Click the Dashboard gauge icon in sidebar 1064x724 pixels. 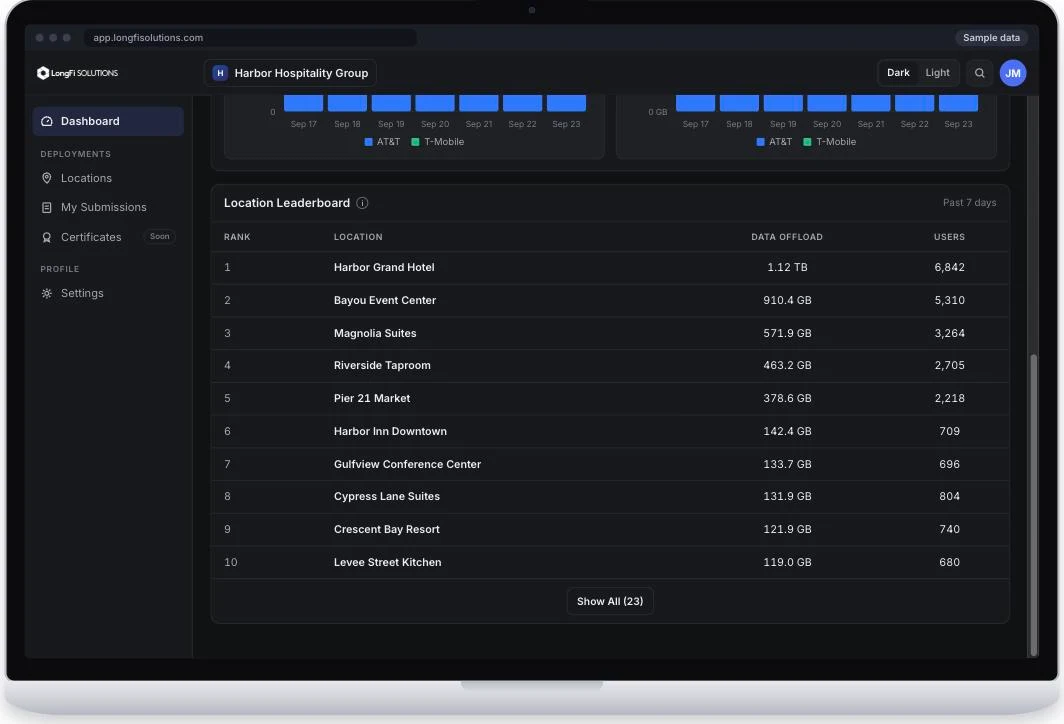pyautogui.click(x=47, y=121)
